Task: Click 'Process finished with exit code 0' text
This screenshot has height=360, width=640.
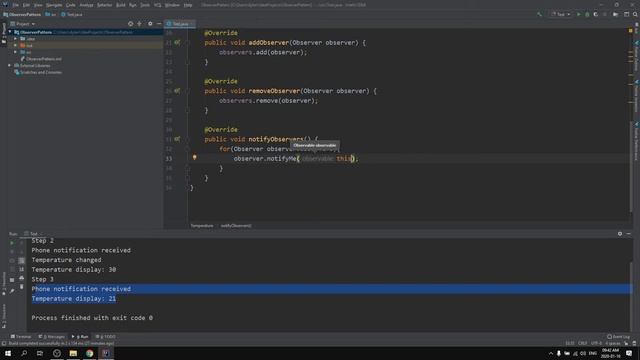Action: [92, 318]
